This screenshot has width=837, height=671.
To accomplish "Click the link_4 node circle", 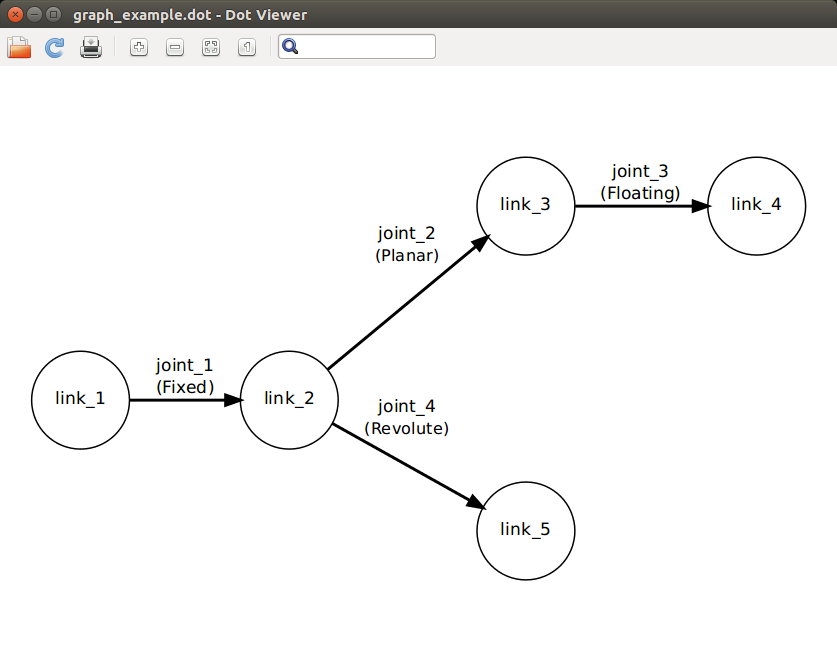I will click(x=756, y=205).
